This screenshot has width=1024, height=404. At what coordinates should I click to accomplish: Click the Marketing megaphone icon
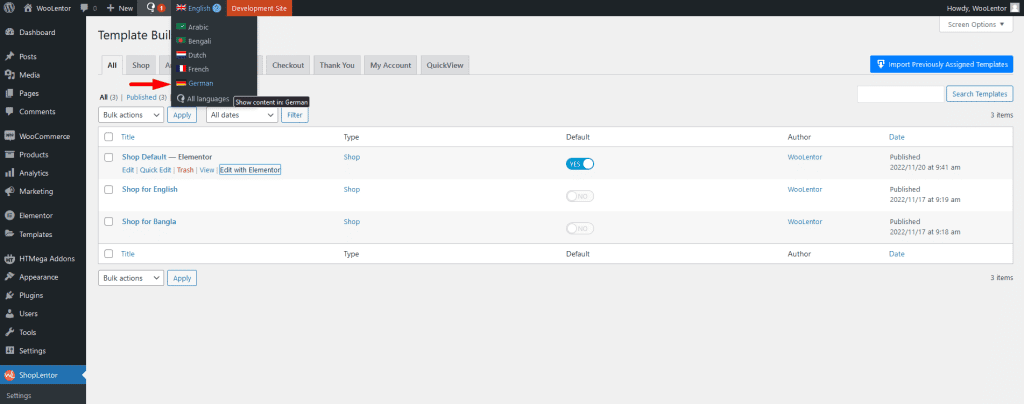click(10, 191)
